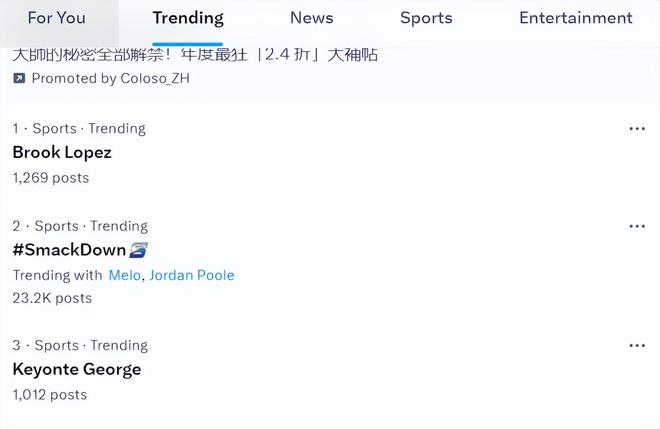
Task: Open the Jordan Poole related trend
Action: (192, 275)
